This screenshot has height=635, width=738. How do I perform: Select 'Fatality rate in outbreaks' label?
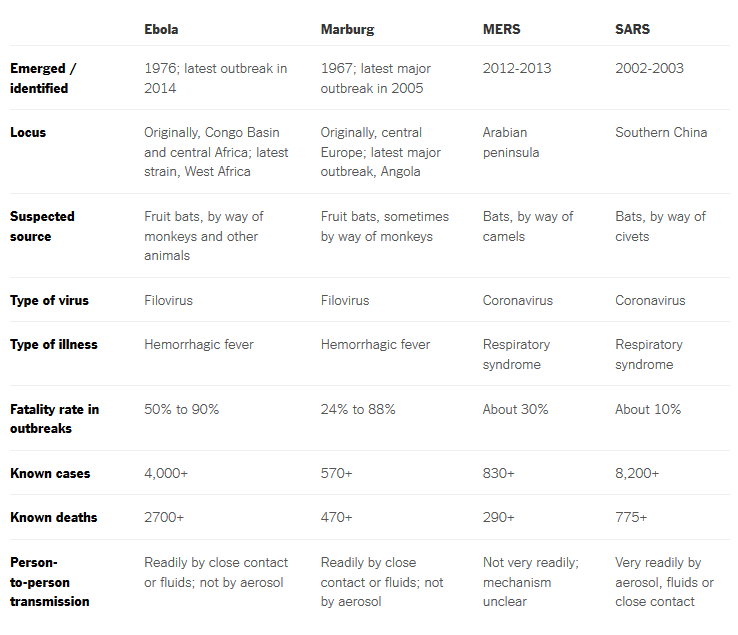point(55,418)
